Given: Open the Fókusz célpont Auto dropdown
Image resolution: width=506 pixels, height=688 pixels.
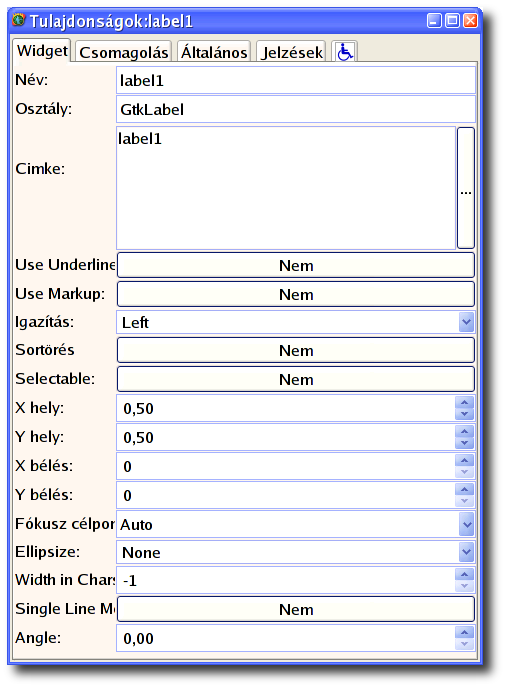Looking at the screenshot, I should click(296, 524).
